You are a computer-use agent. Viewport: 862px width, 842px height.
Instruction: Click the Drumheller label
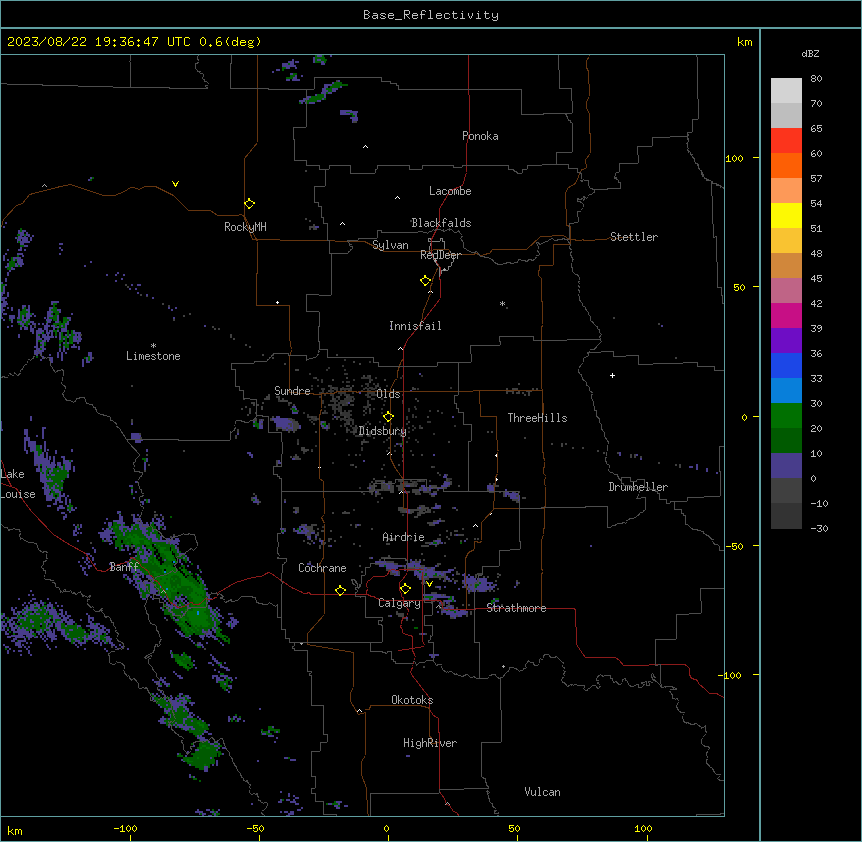[638, 487]
